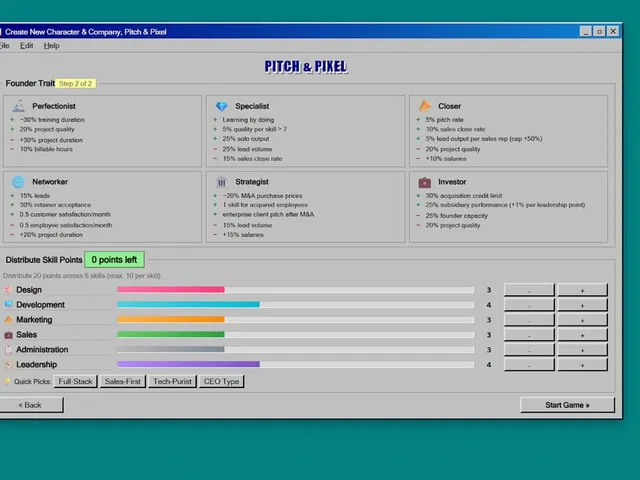Open the Edit menu
Image resolution: width=640 pixels, height=480 pixels.
point(27,46)
